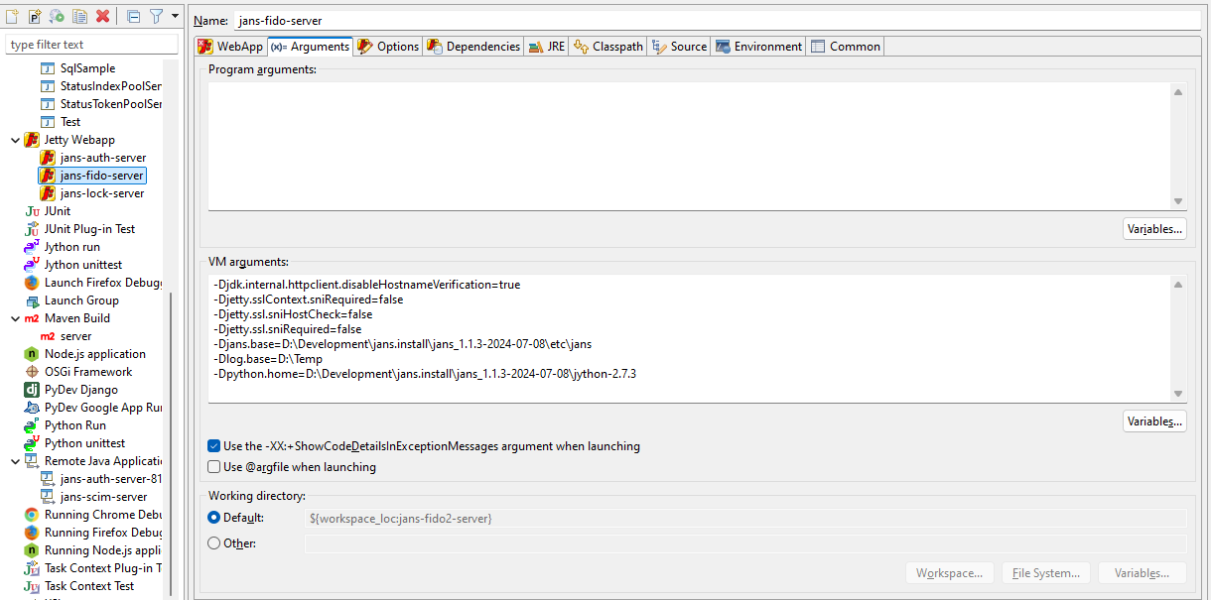Collapse all launch configuration tree nodes
This screenshot has width=1211, height=600.
tap(133, 16)
